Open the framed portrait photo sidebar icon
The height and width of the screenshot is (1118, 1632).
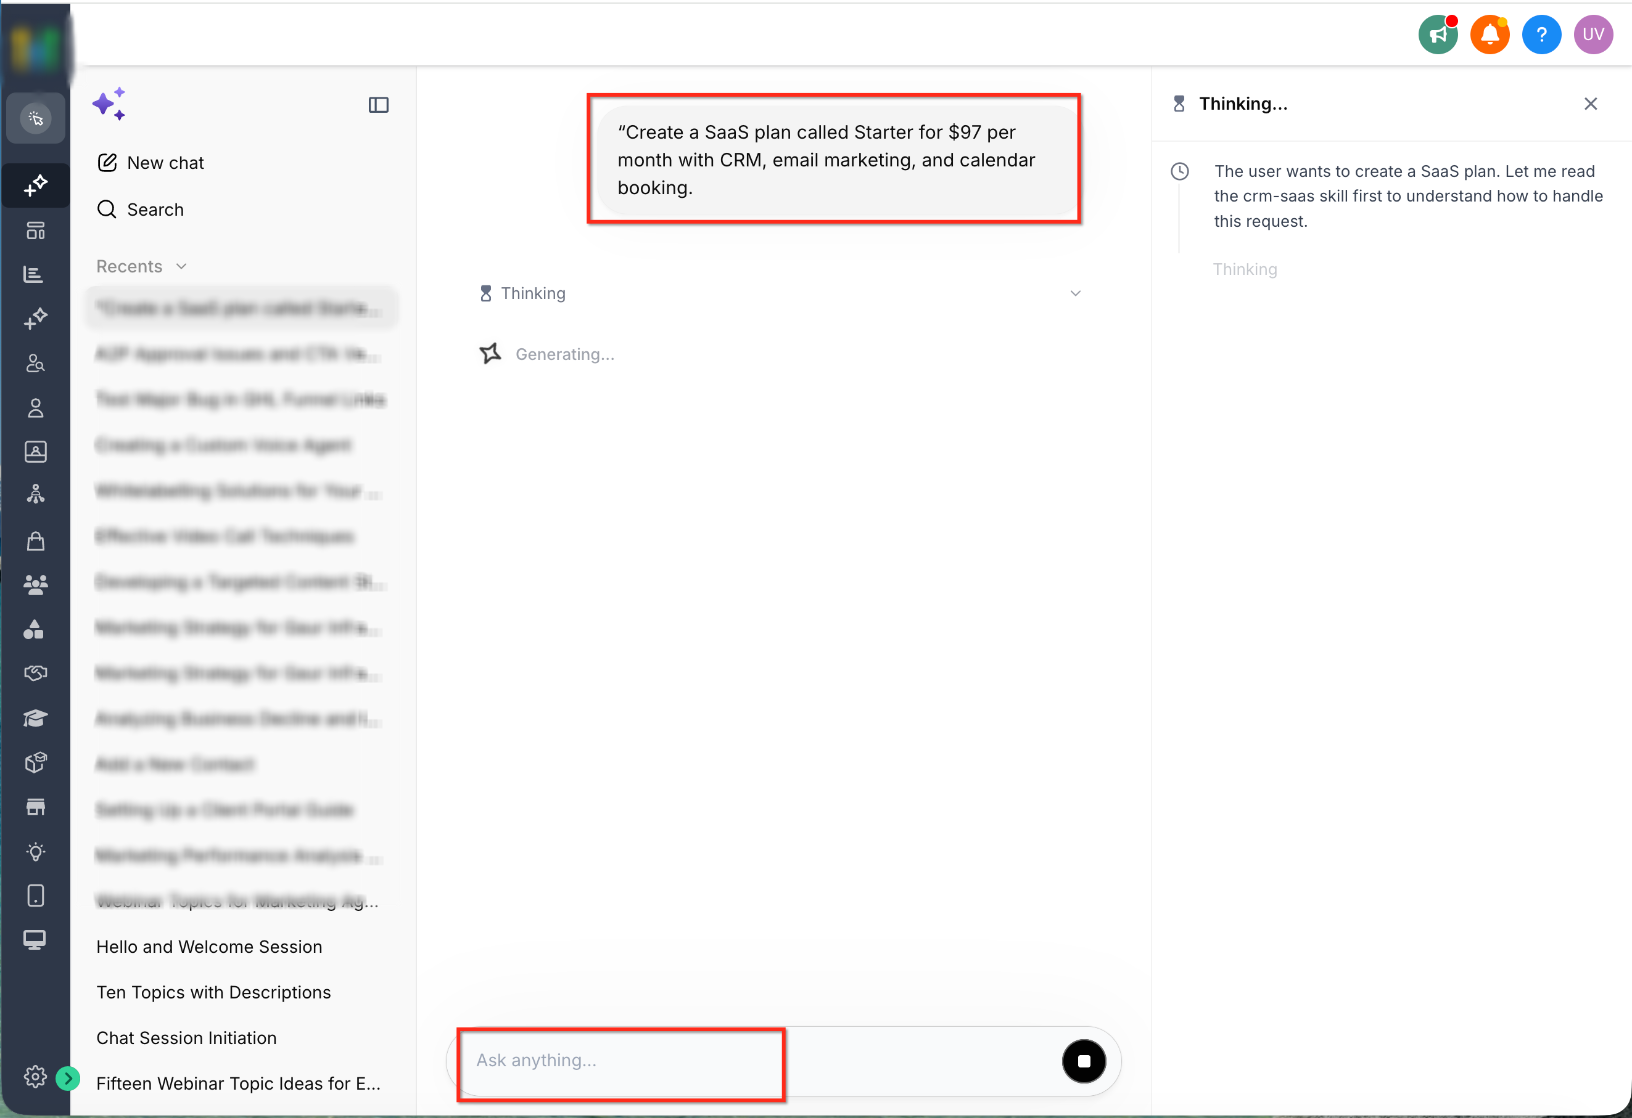(36, 452)
